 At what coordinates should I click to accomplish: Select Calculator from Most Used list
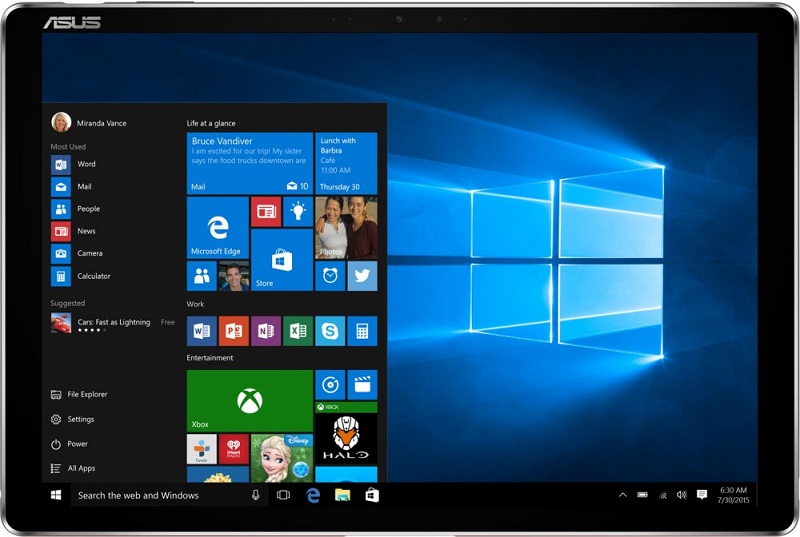(x=92, y=276)
